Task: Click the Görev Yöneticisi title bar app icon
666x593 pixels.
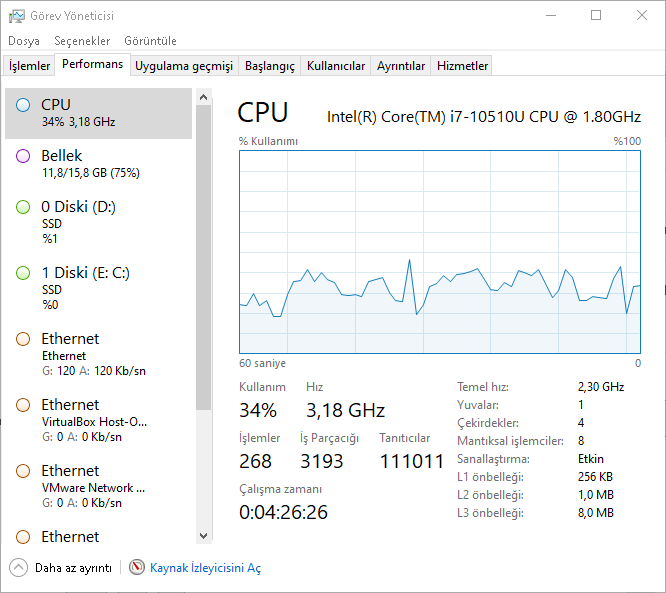Action: click(17, 16)
